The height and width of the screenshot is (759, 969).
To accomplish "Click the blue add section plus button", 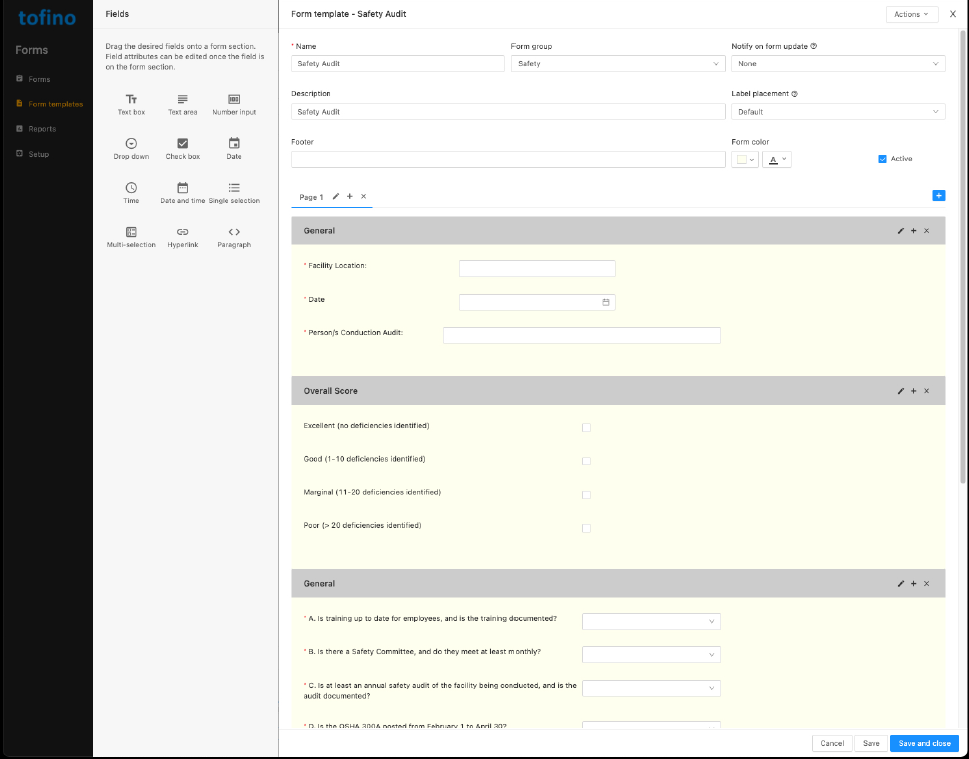I will (x=939, y=196).
